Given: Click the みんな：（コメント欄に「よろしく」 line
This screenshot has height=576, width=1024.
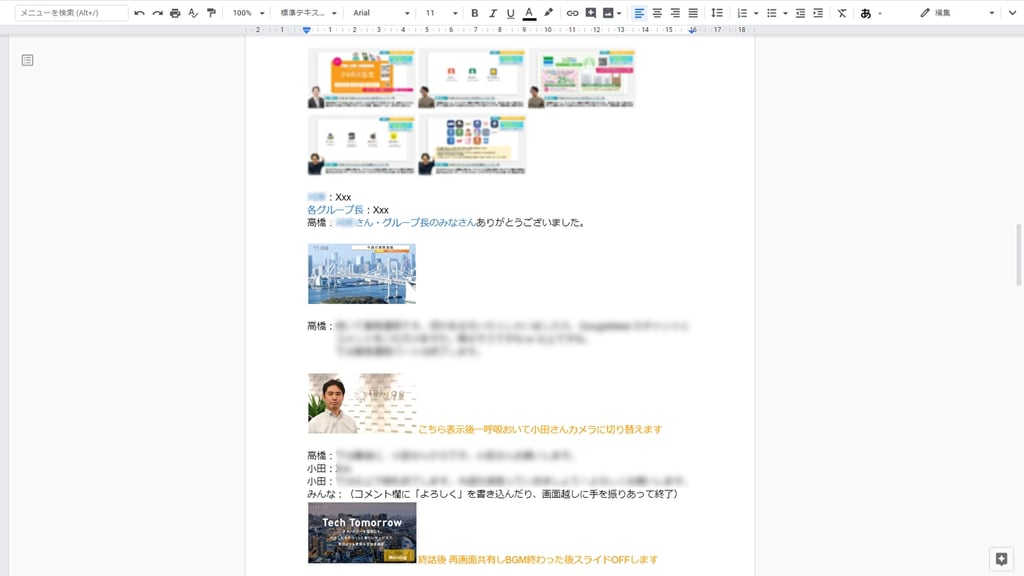Looking at the screenshot, I should [492, 494].
